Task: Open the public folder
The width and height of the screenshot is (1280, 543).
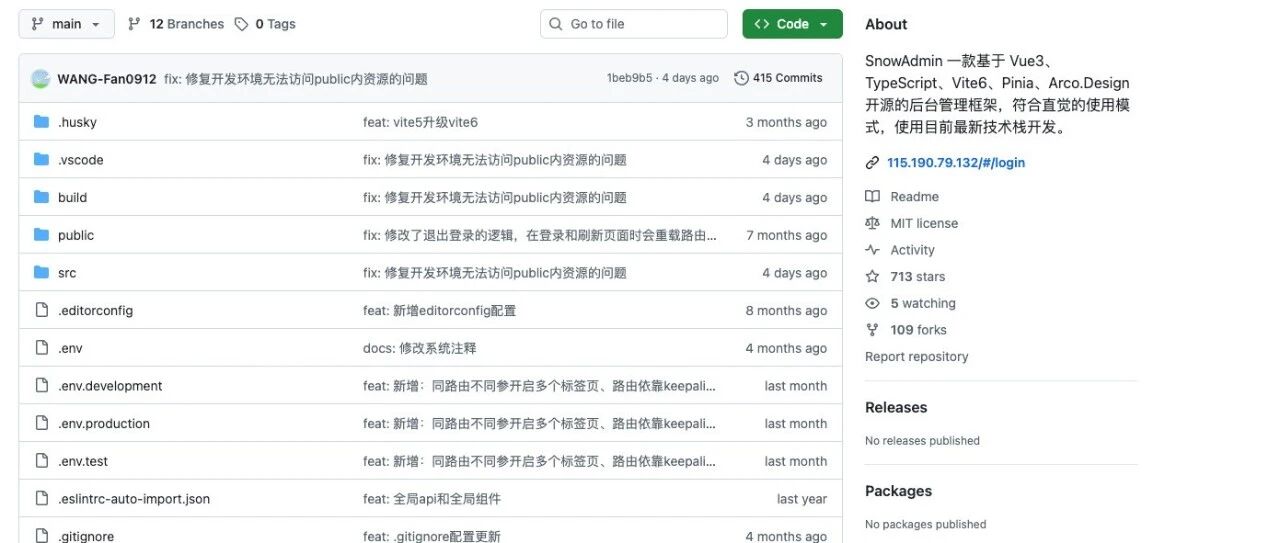Action: [x=76, y=235]
